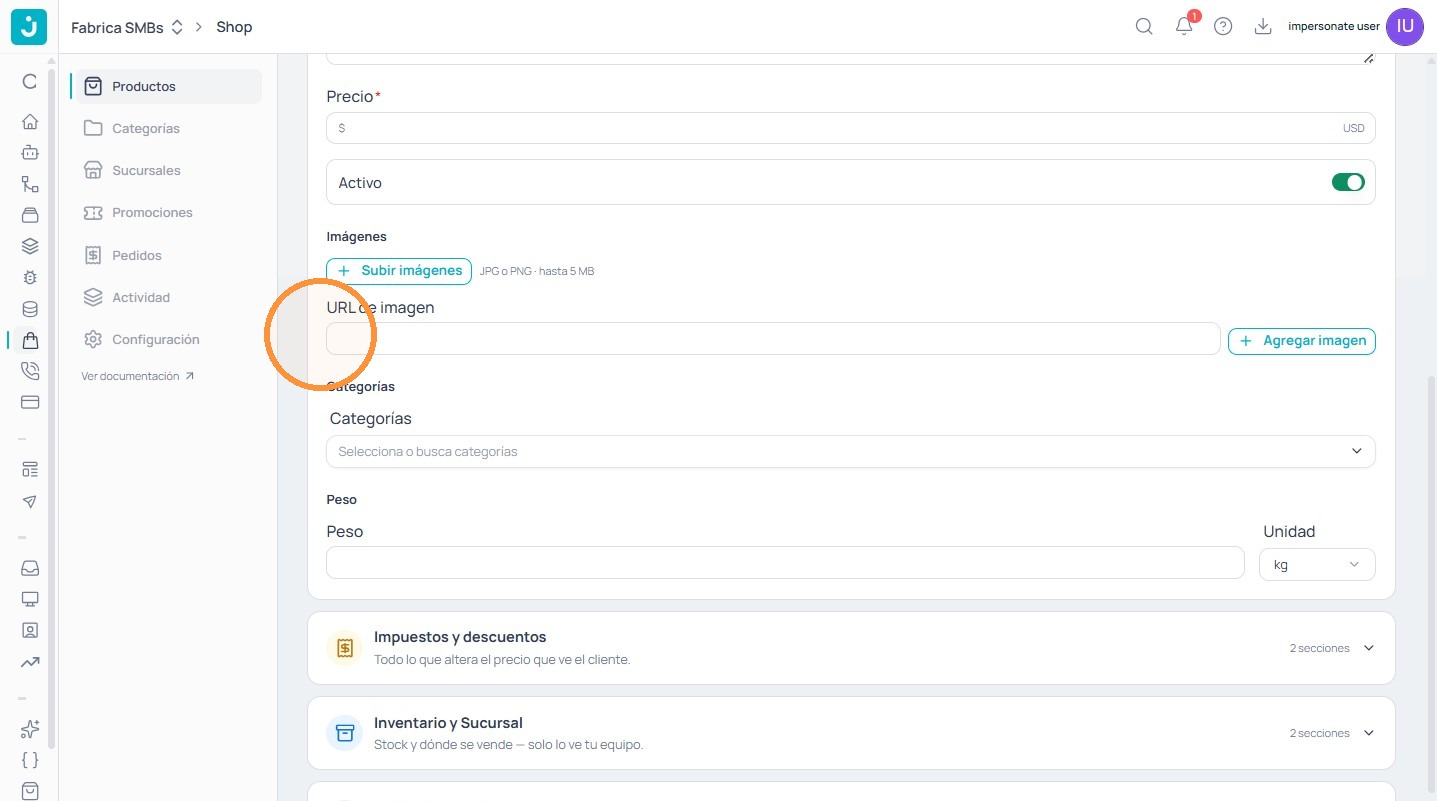
Task: Toggle the Activo switch off
Action: click(x=1348, y=183)
